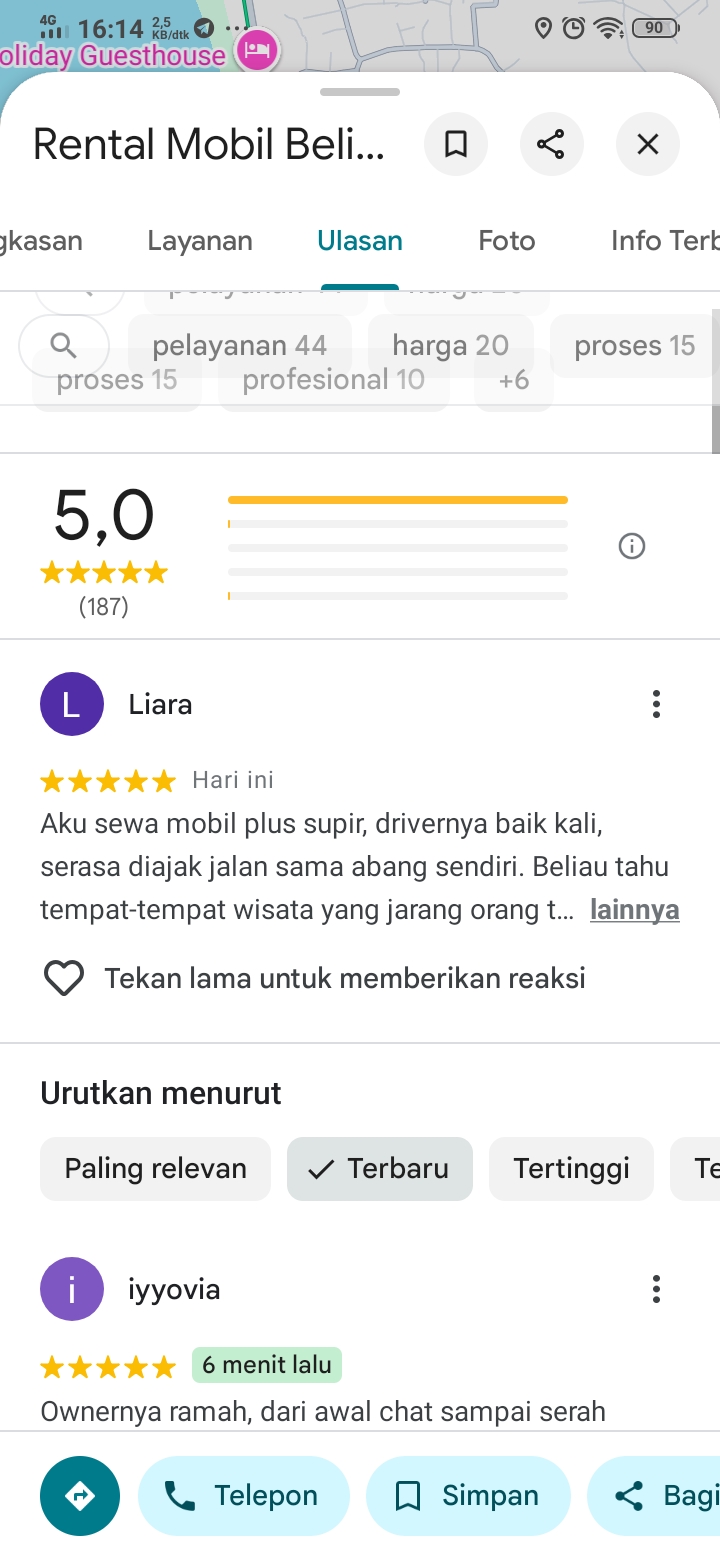Tap the pink hotel map pin
The image size is (720, 1544).
258,50
